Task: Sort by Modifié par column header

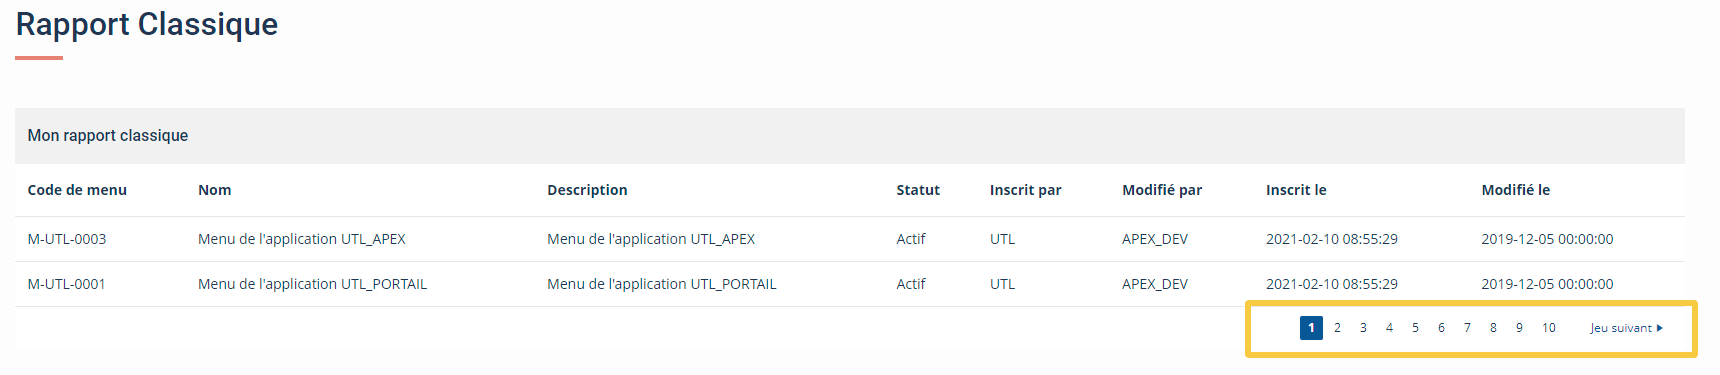Action: (x=1162, y=190)
